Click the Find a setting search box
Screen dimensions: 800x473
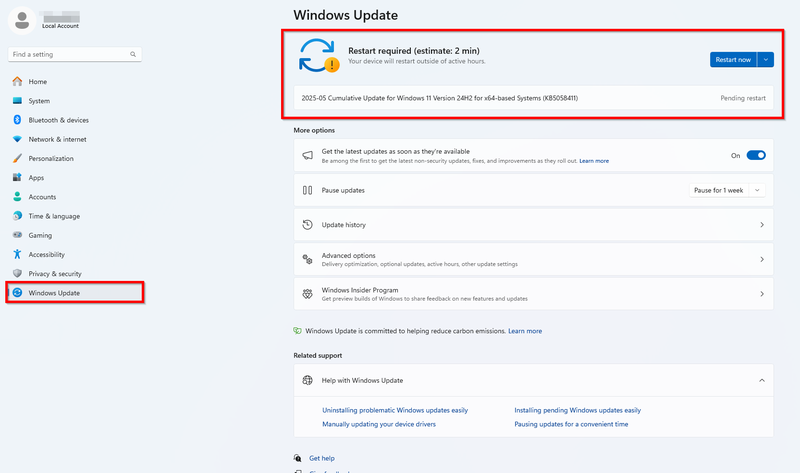[75, 54]
